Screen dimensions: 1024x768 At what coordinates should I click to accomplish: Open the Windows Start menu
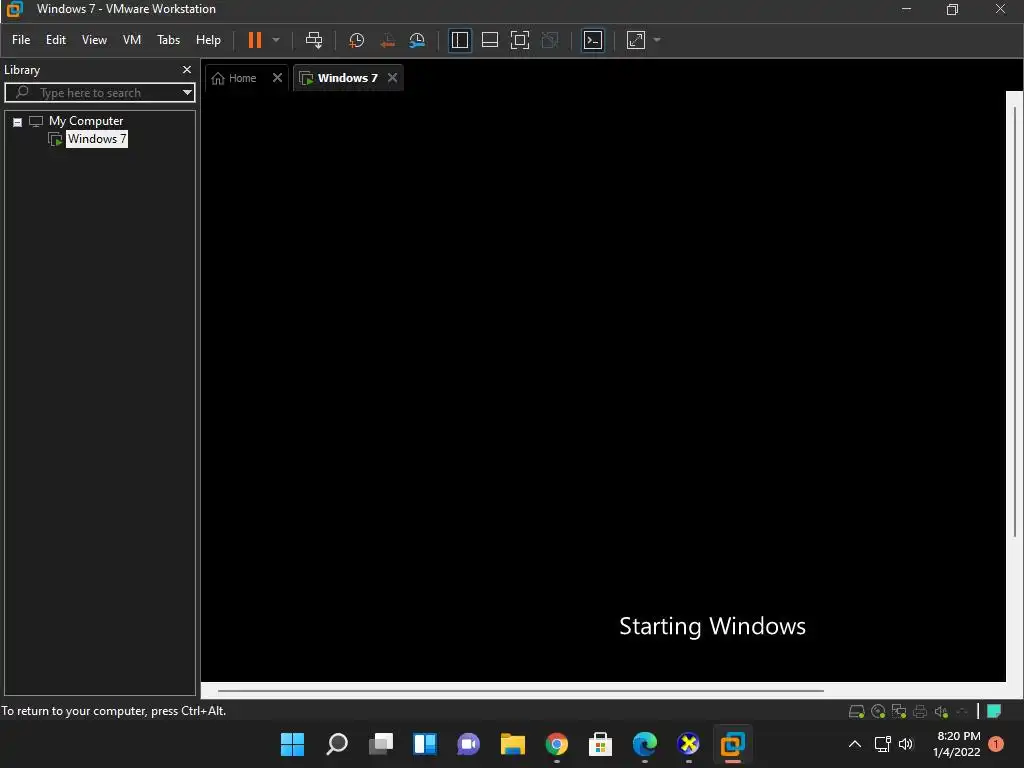click(293, 744)
